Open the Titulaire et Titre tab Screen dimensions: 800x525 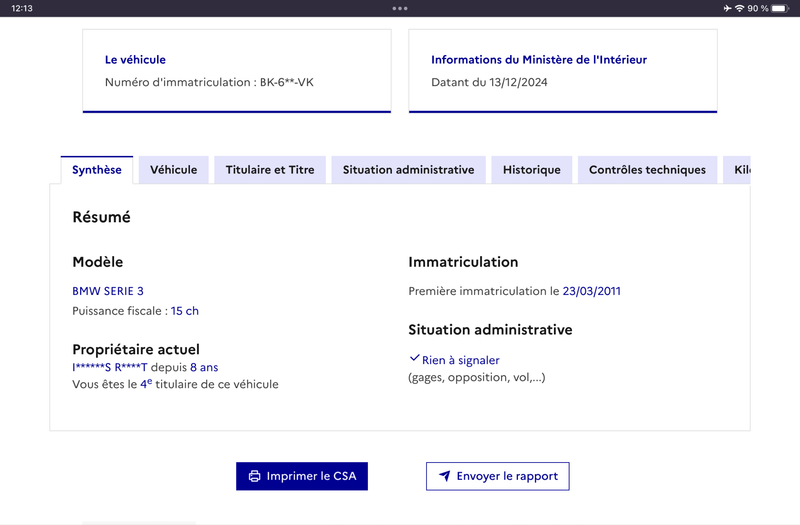pyautogui.click(x=270, y=170)
